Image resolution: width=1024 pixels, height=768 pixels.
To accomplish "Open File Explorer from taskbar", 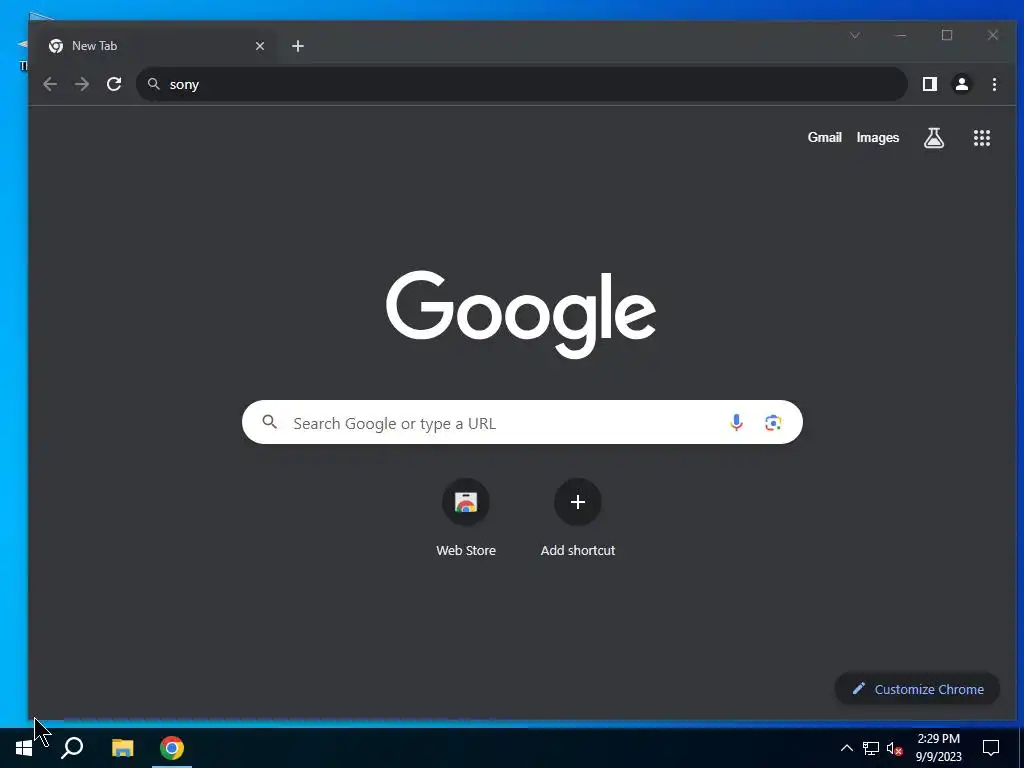I will coord(122,748).
